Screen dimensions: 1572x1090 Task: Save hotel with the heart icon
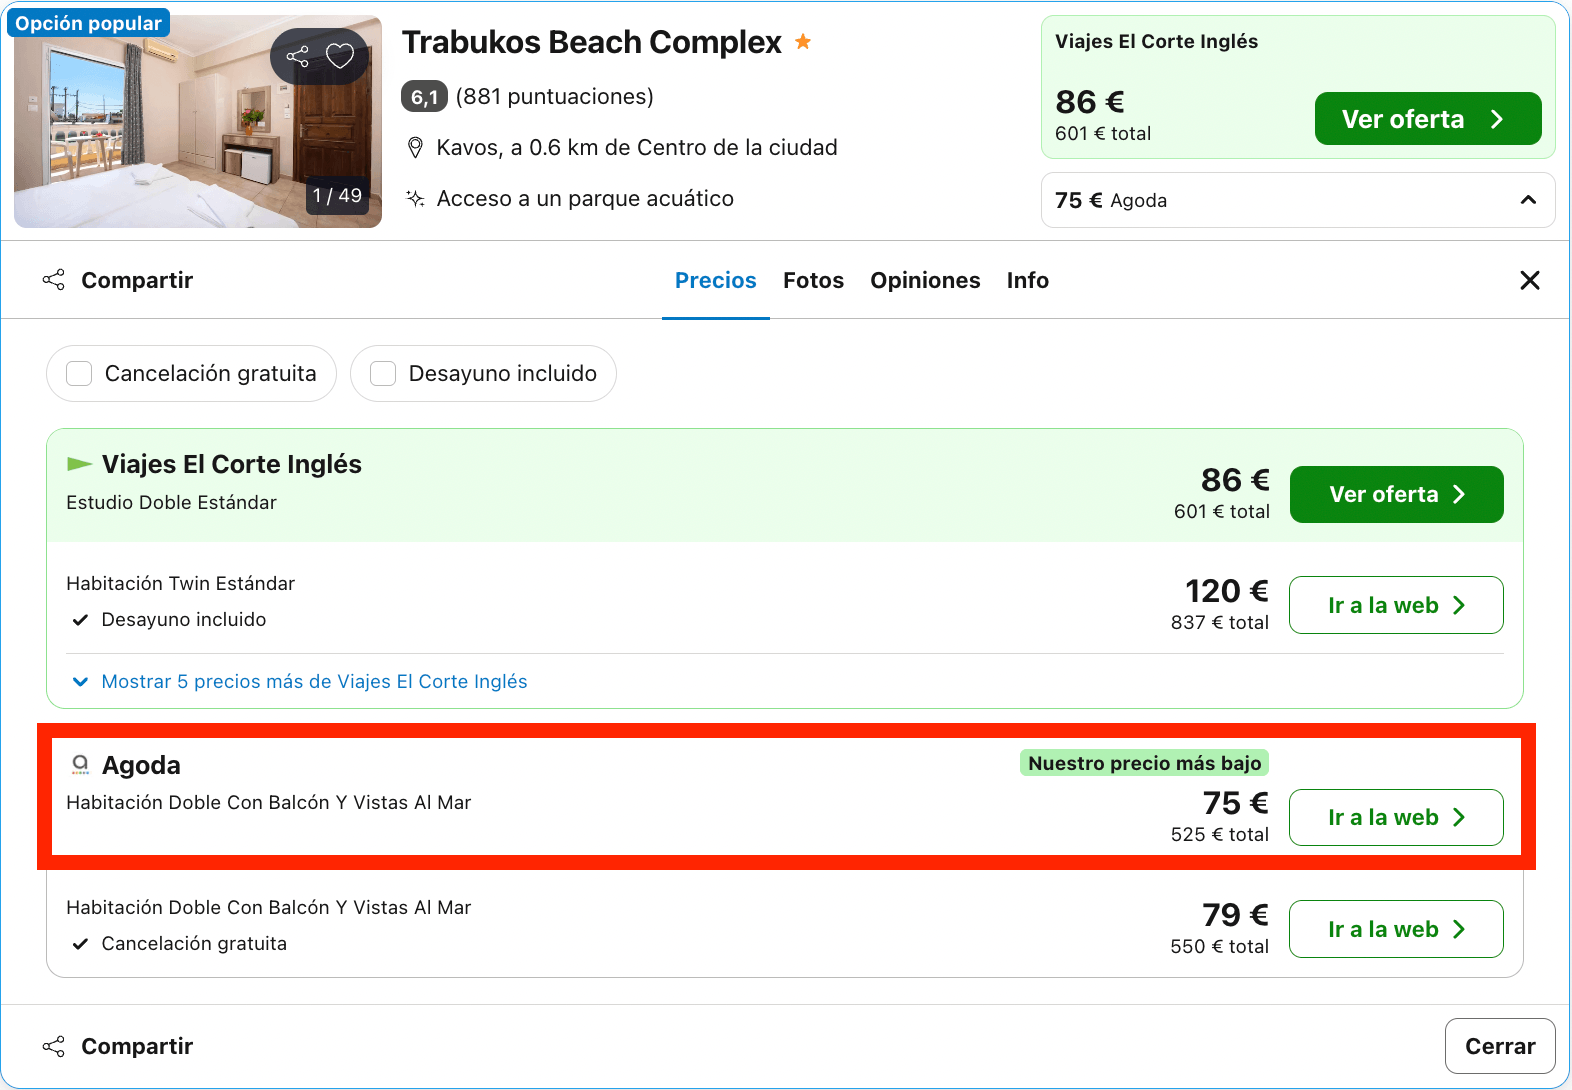(x=340, y=56)
